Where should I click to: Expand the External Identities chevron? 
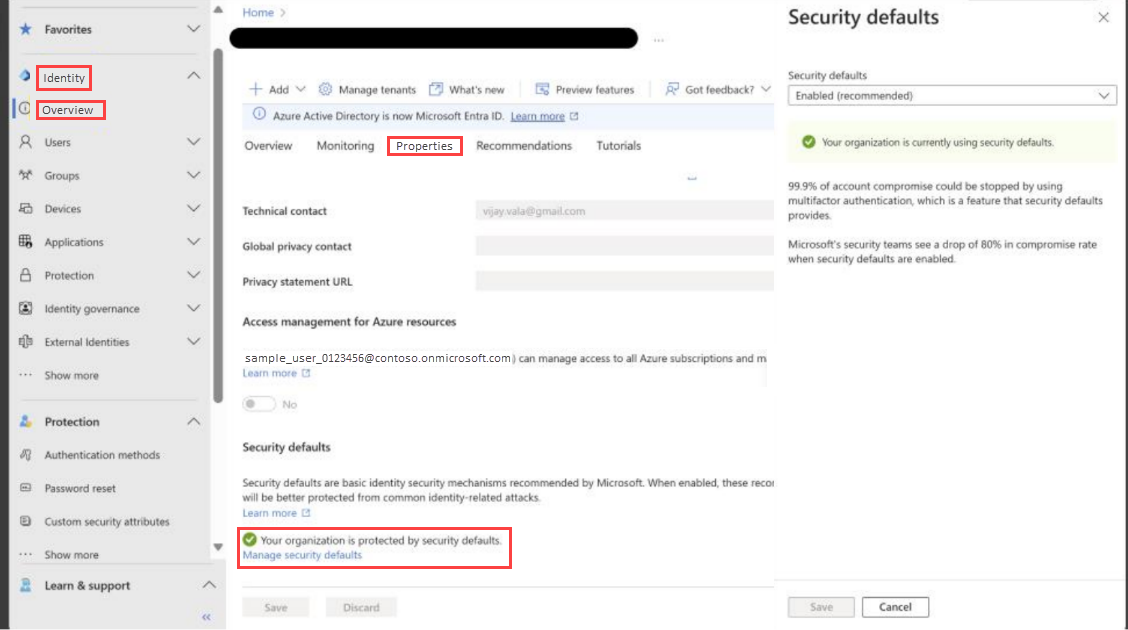(194, 342)
